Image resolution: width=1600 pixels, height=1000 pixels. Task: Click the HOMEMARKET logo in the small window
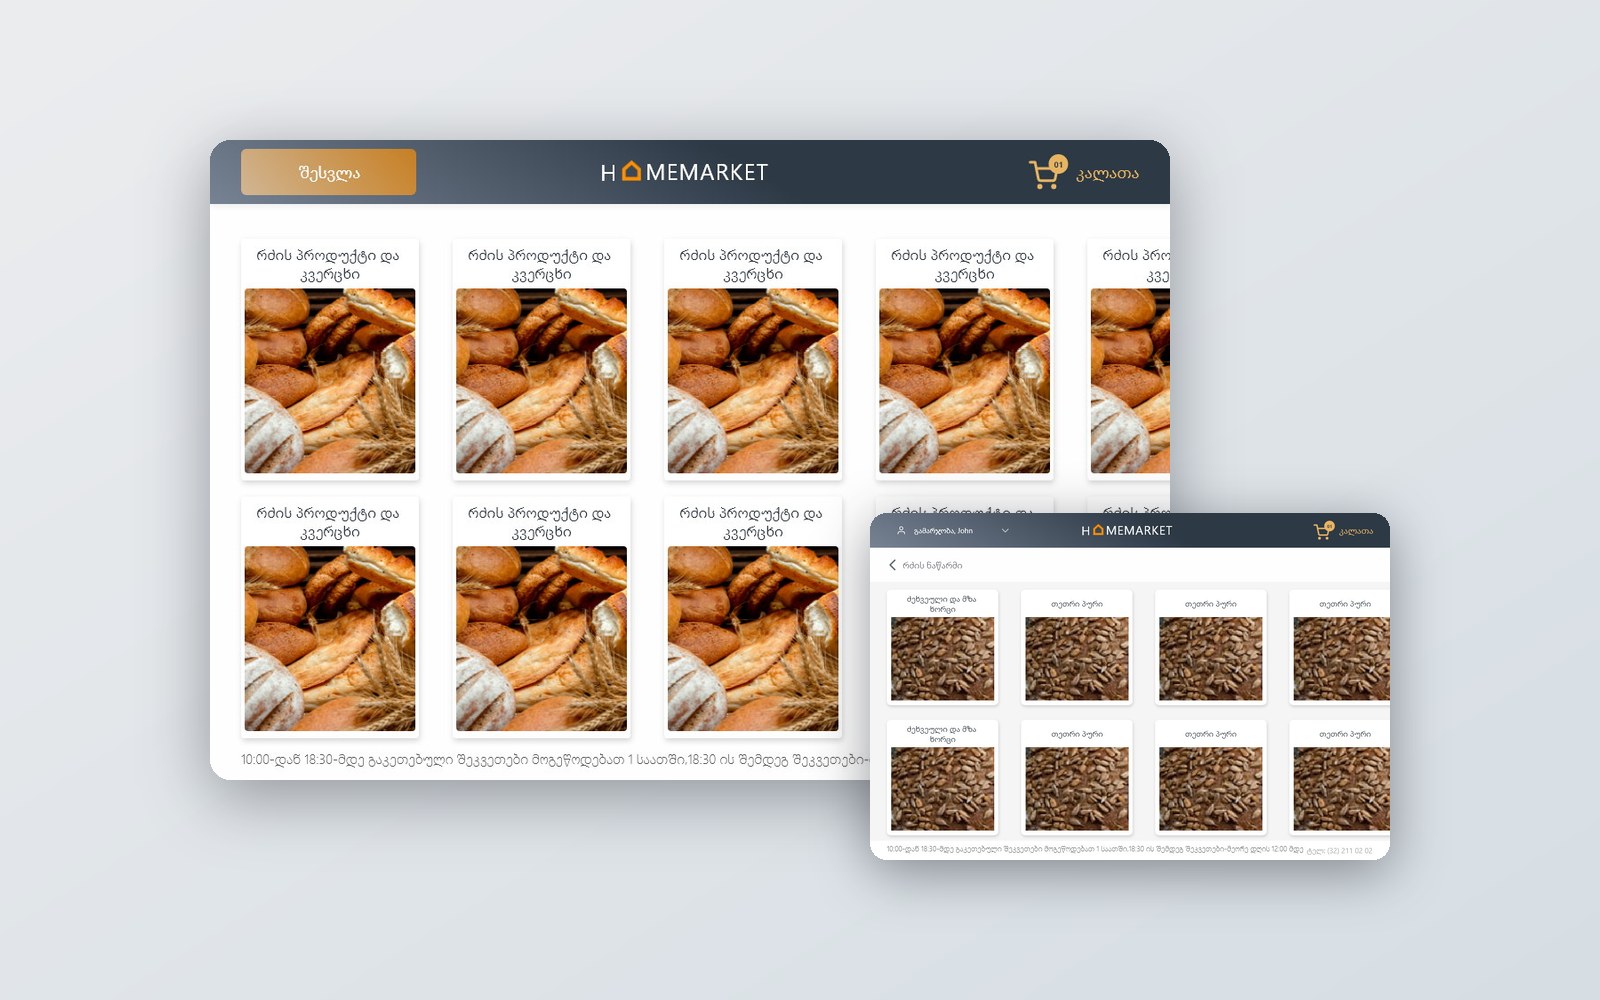pyautogui.click(x=1126, y=531)
